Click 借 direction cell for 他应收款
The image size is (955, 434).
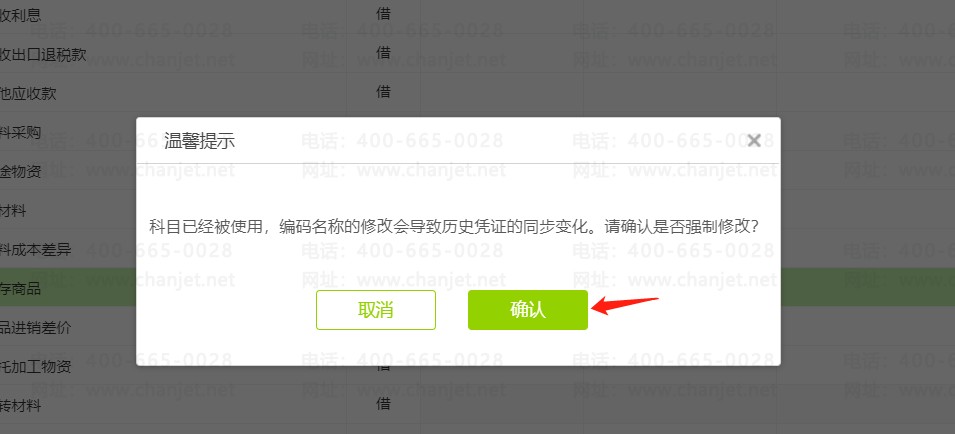click(383, 92)
